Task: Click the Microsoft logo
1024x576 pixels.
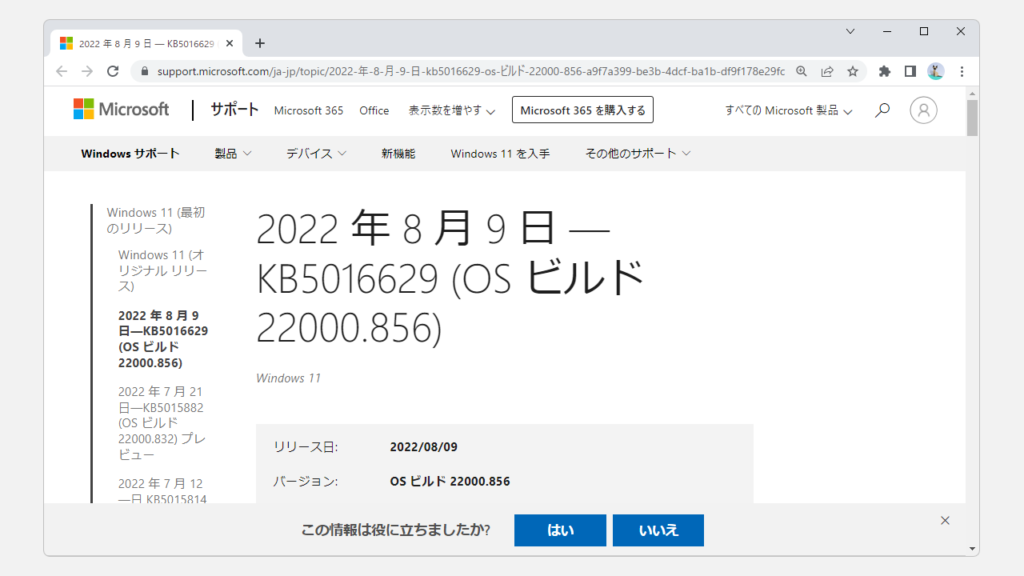Action: 121,109
